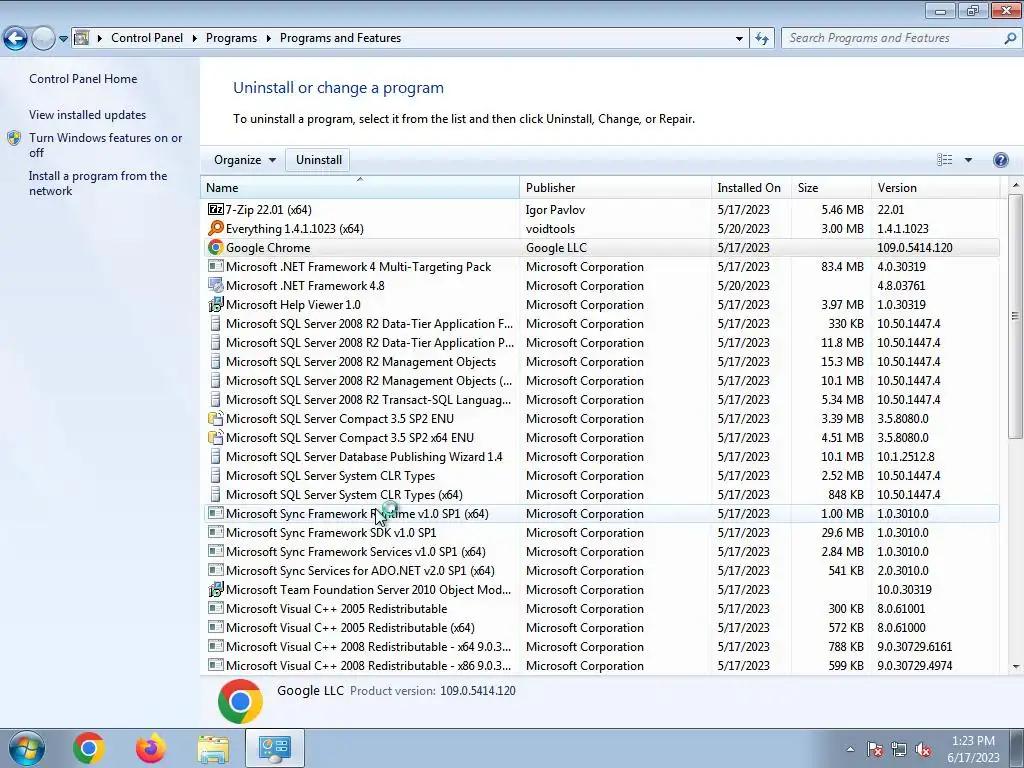This screenshot has height=768, width=1024.
Task: Click the Back navigation arrow
Action: click(x=16, y=39)
